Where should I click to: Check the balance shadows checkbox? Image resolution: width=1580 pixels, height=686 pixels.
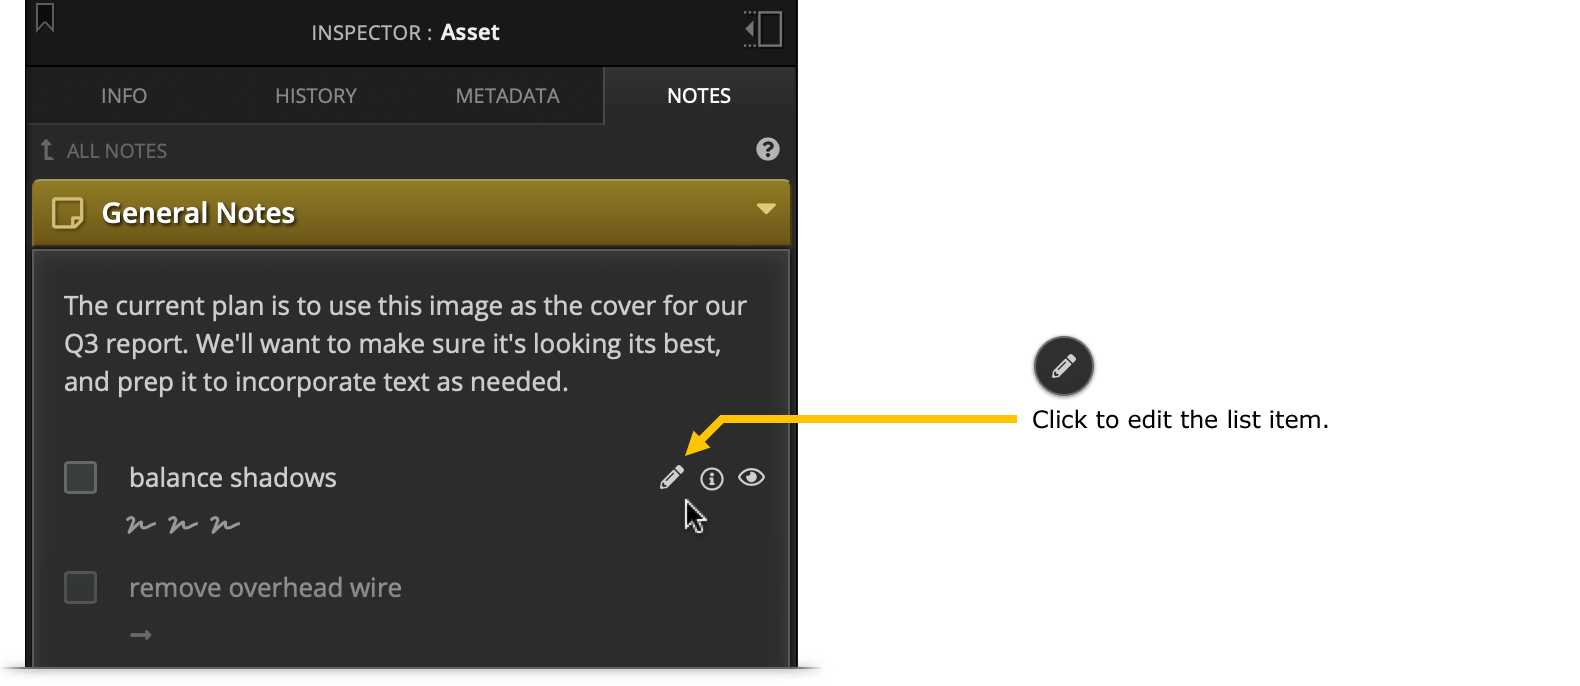tap(80, 477)
